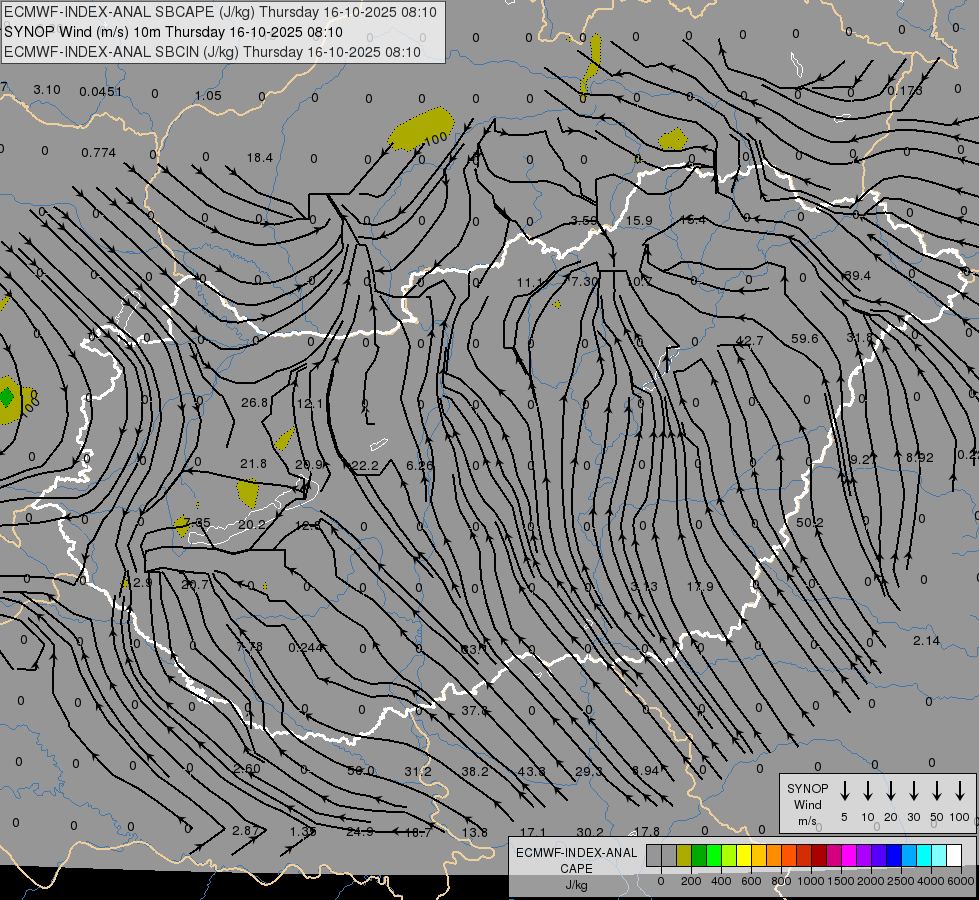Select the dark blue 2500 J/kg swatch

click(x=894, y=855)
